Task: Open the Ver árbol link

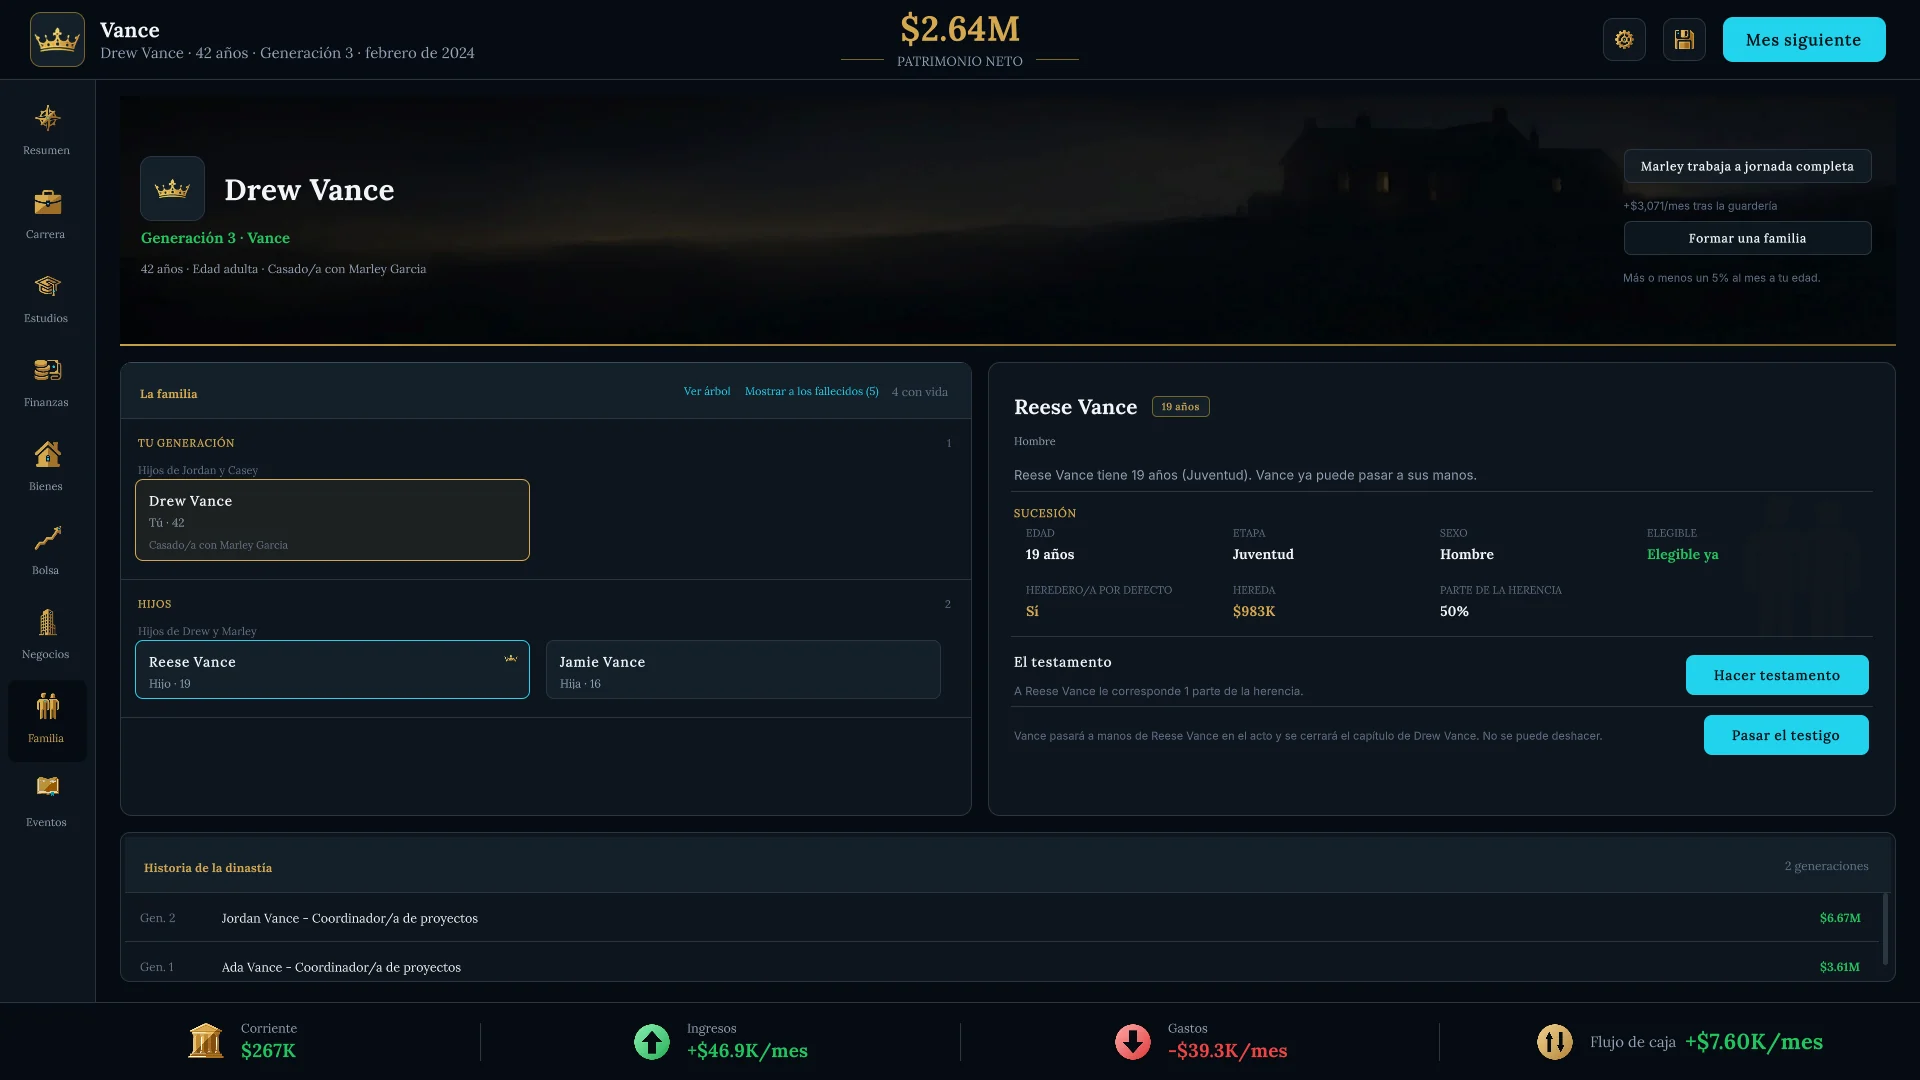Action: point(707,392)
